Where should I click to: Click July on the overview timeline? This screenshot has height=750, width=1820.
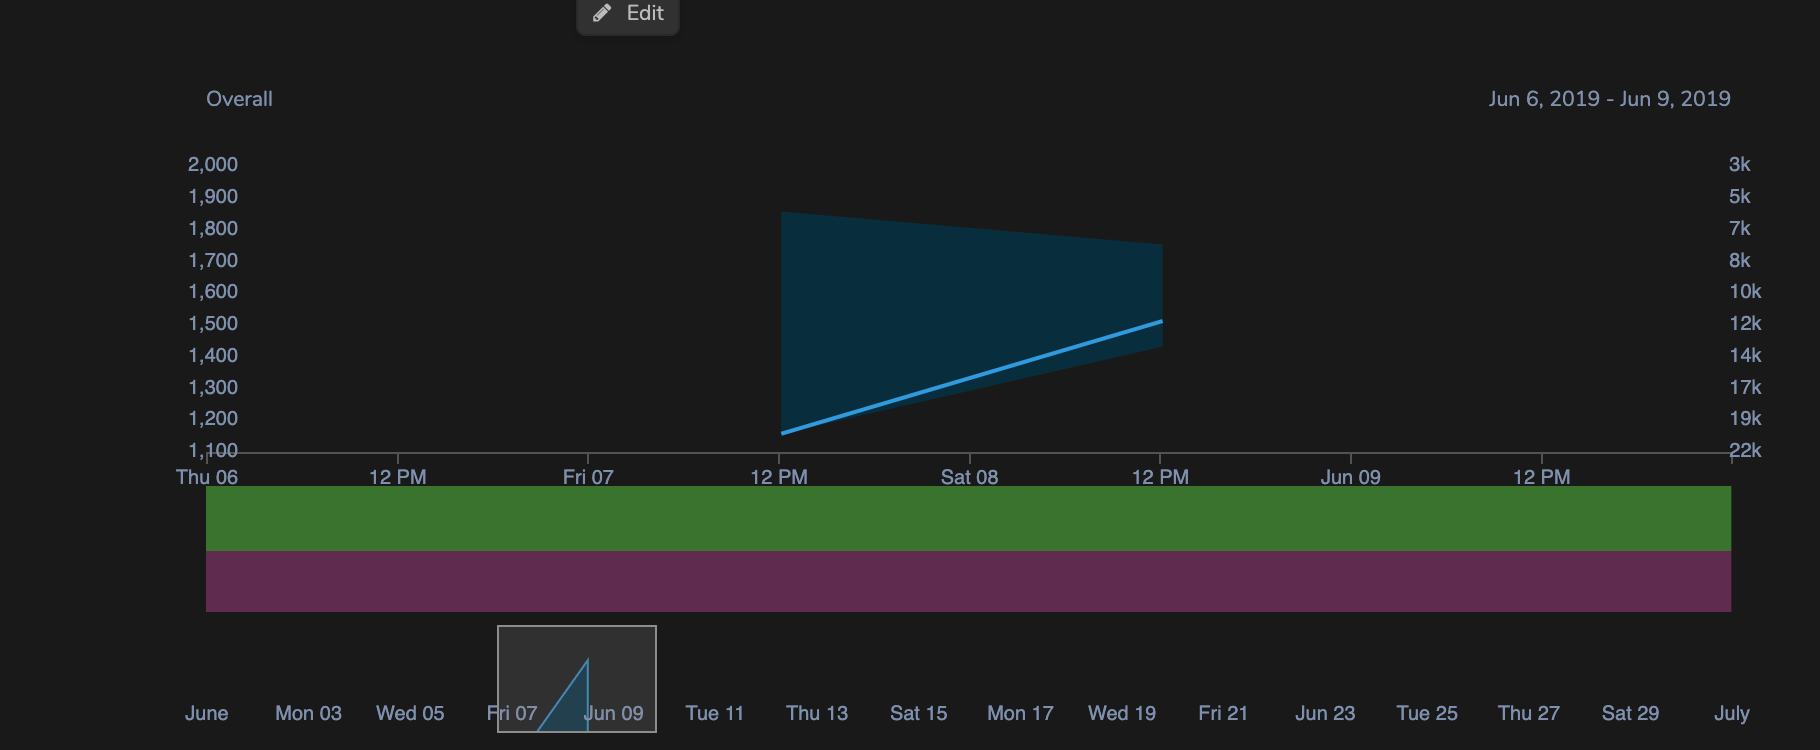tap(1732, 713)
